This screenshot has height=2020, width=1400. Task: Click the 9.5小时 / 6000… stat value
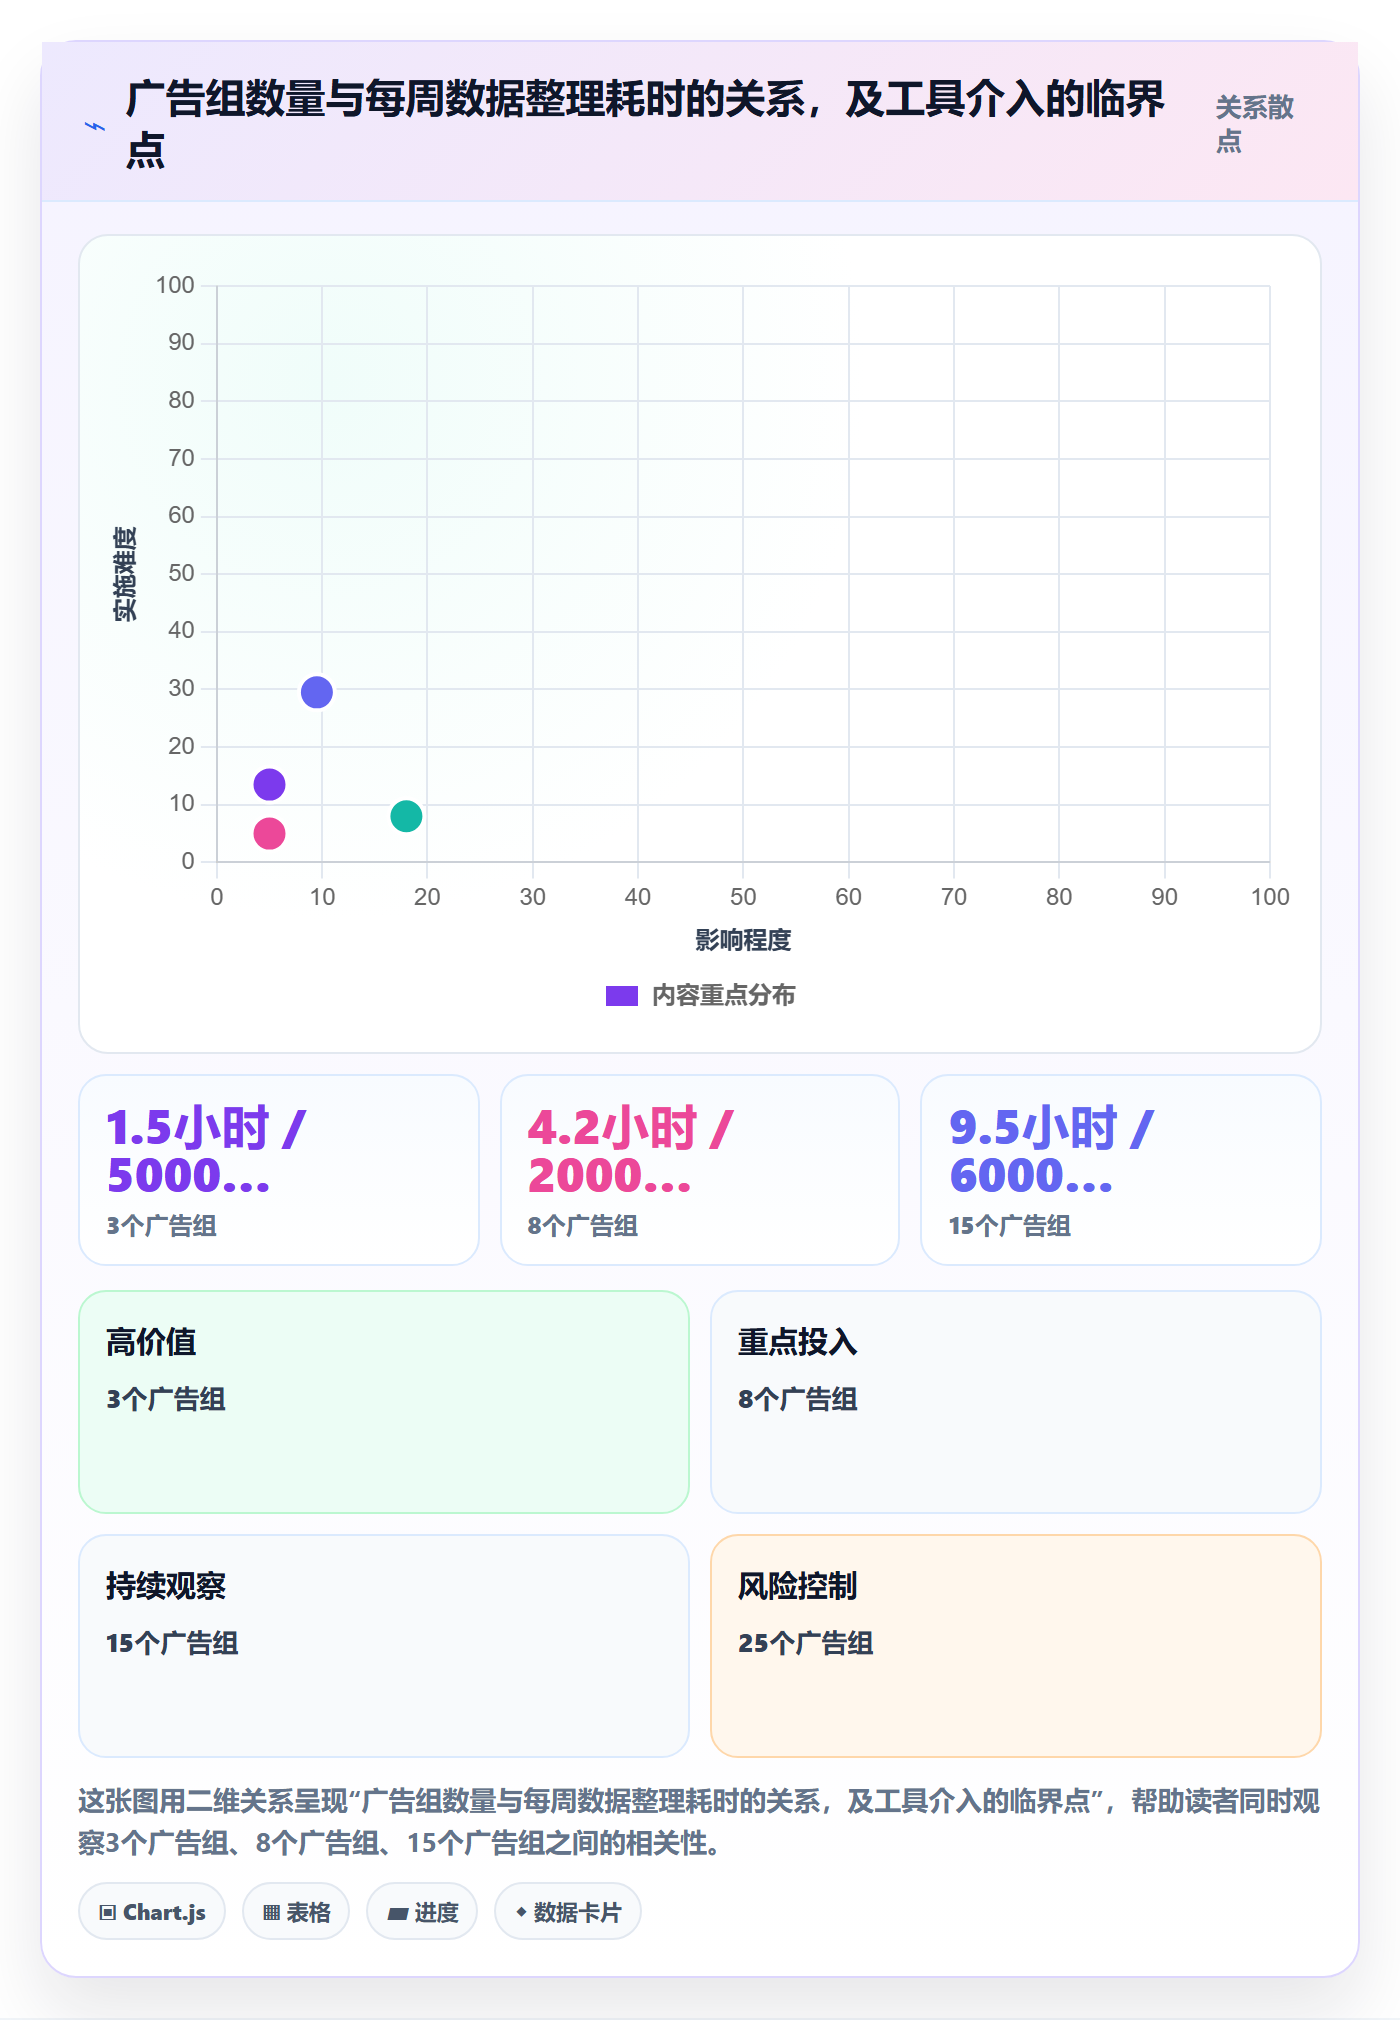(1052, 1151)
